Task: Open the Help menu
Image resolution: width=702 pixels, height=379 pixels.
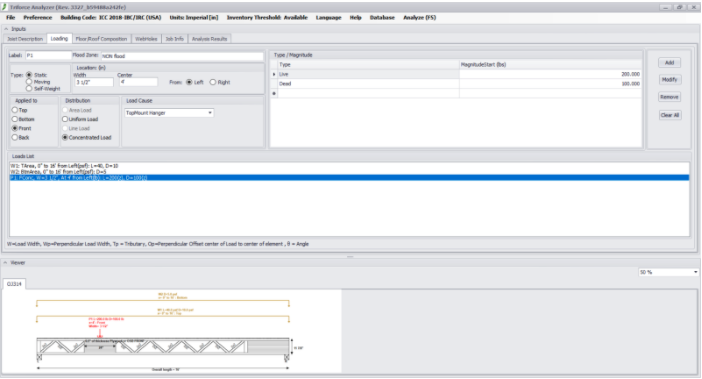Action: [x=355, y=17]
